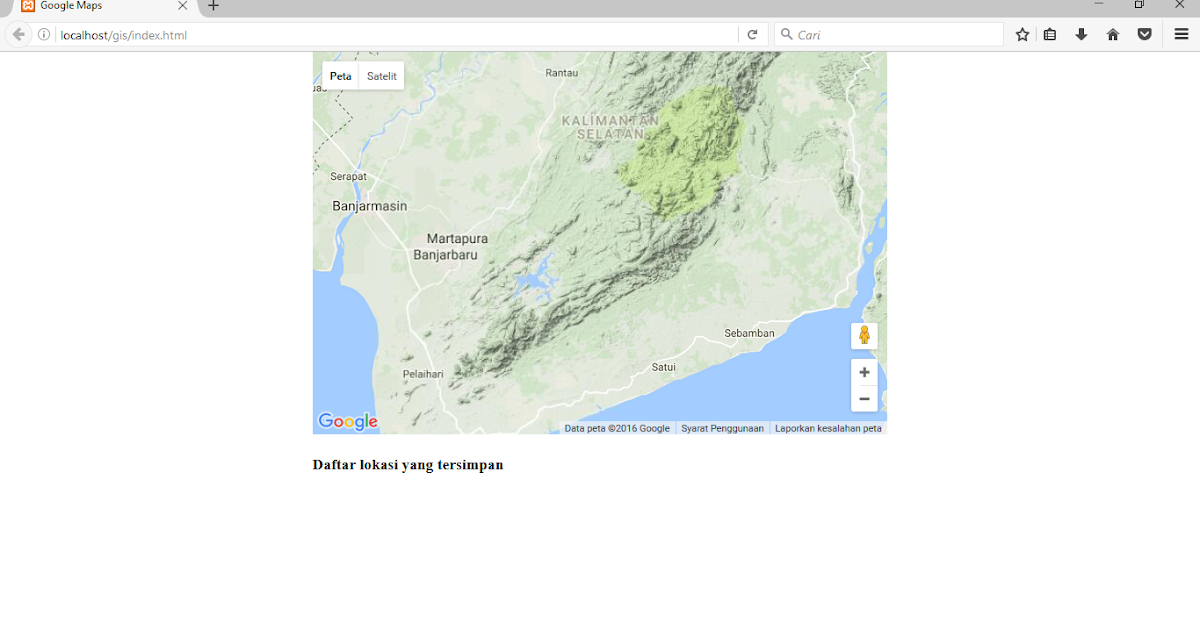Click the Google logo on the map
Viewport: 1200px width, 630px height.
pyautogui.click(x=347, y=421)
